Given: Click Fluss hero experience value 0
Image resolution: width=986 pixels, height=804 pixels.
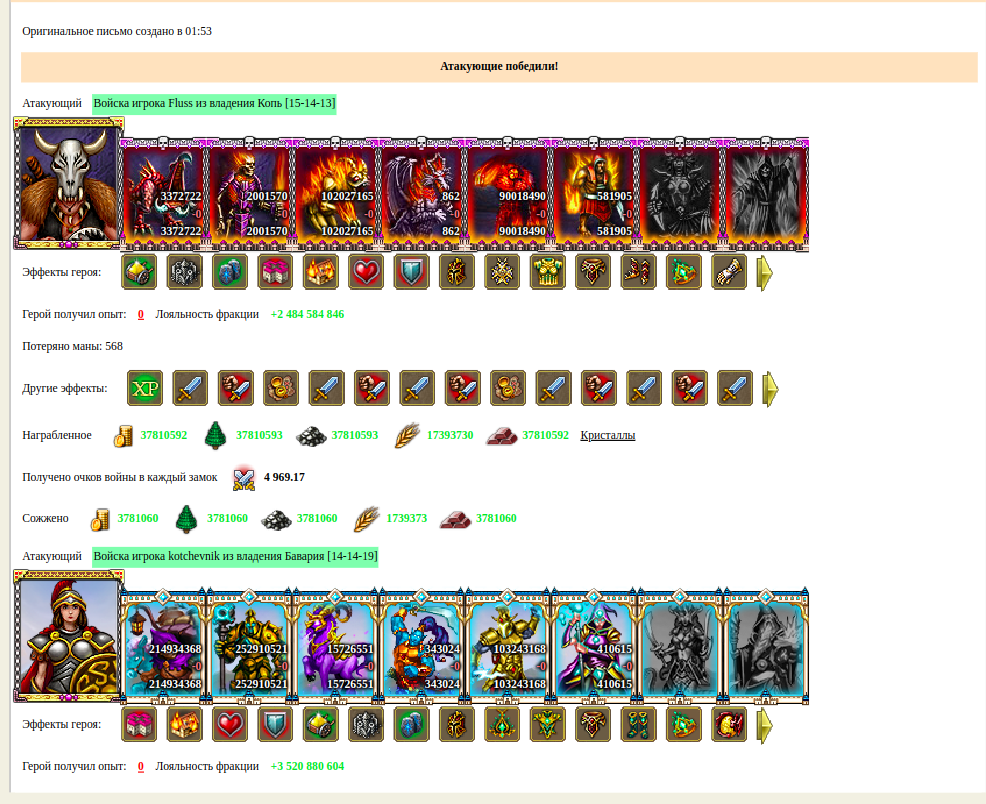Looking at the screenshot, I should point(141,314).
